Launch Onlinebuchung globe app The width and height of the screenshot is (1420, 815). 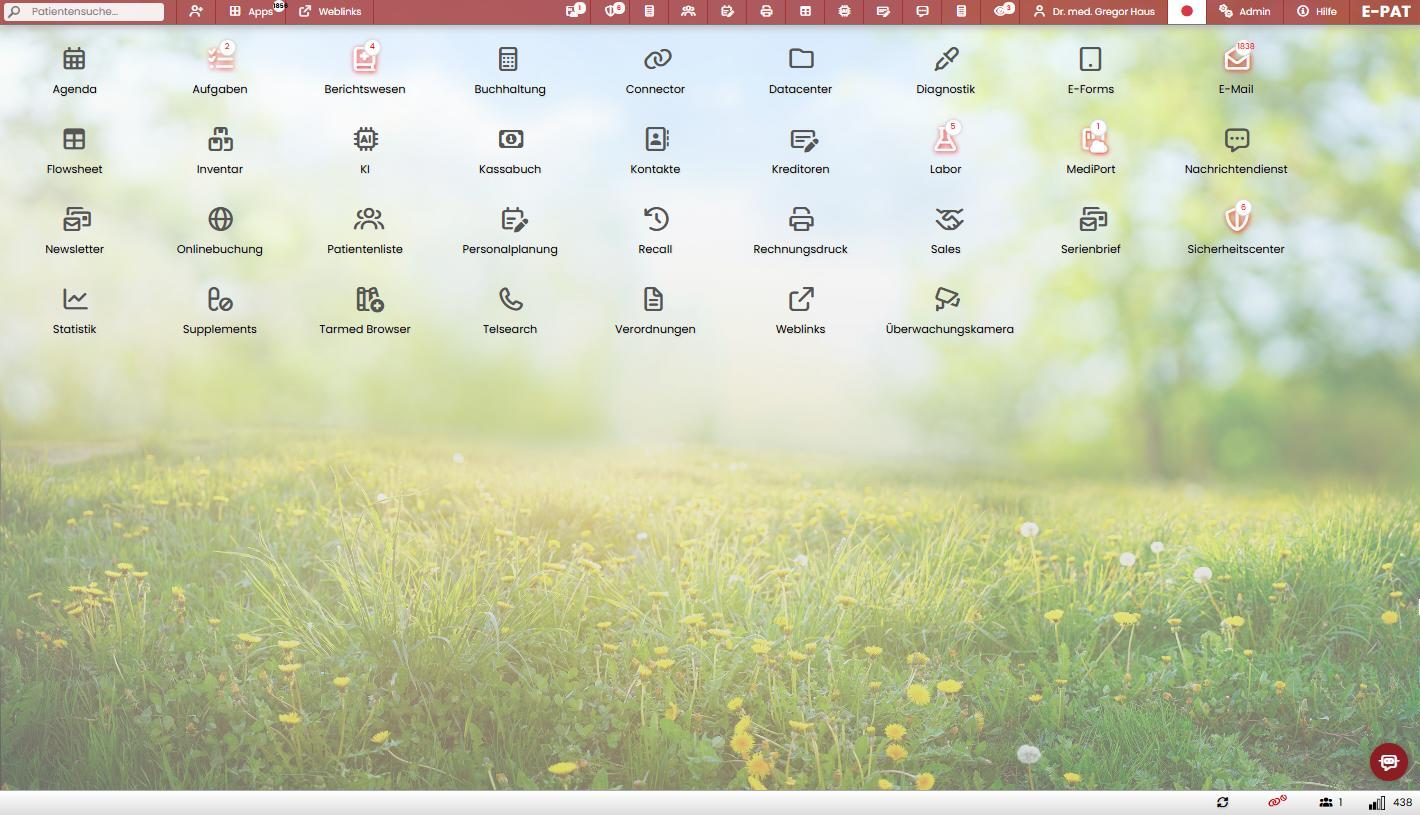[220, 229]
